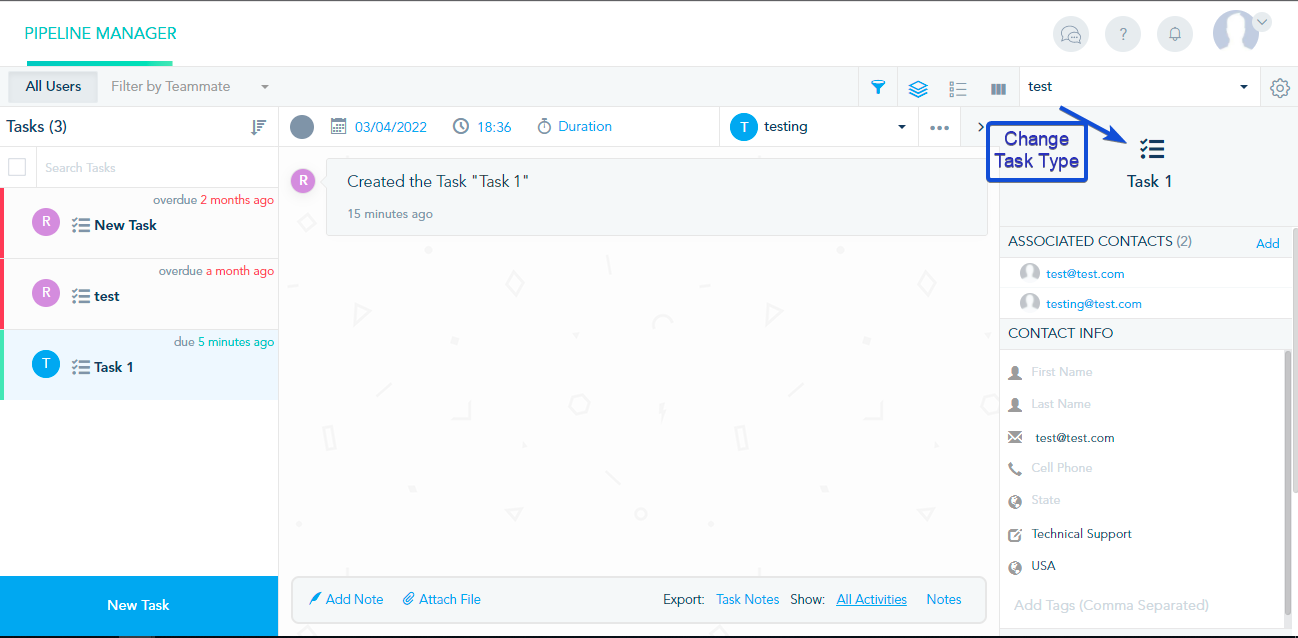Focus the Search Tasks field

155,167
